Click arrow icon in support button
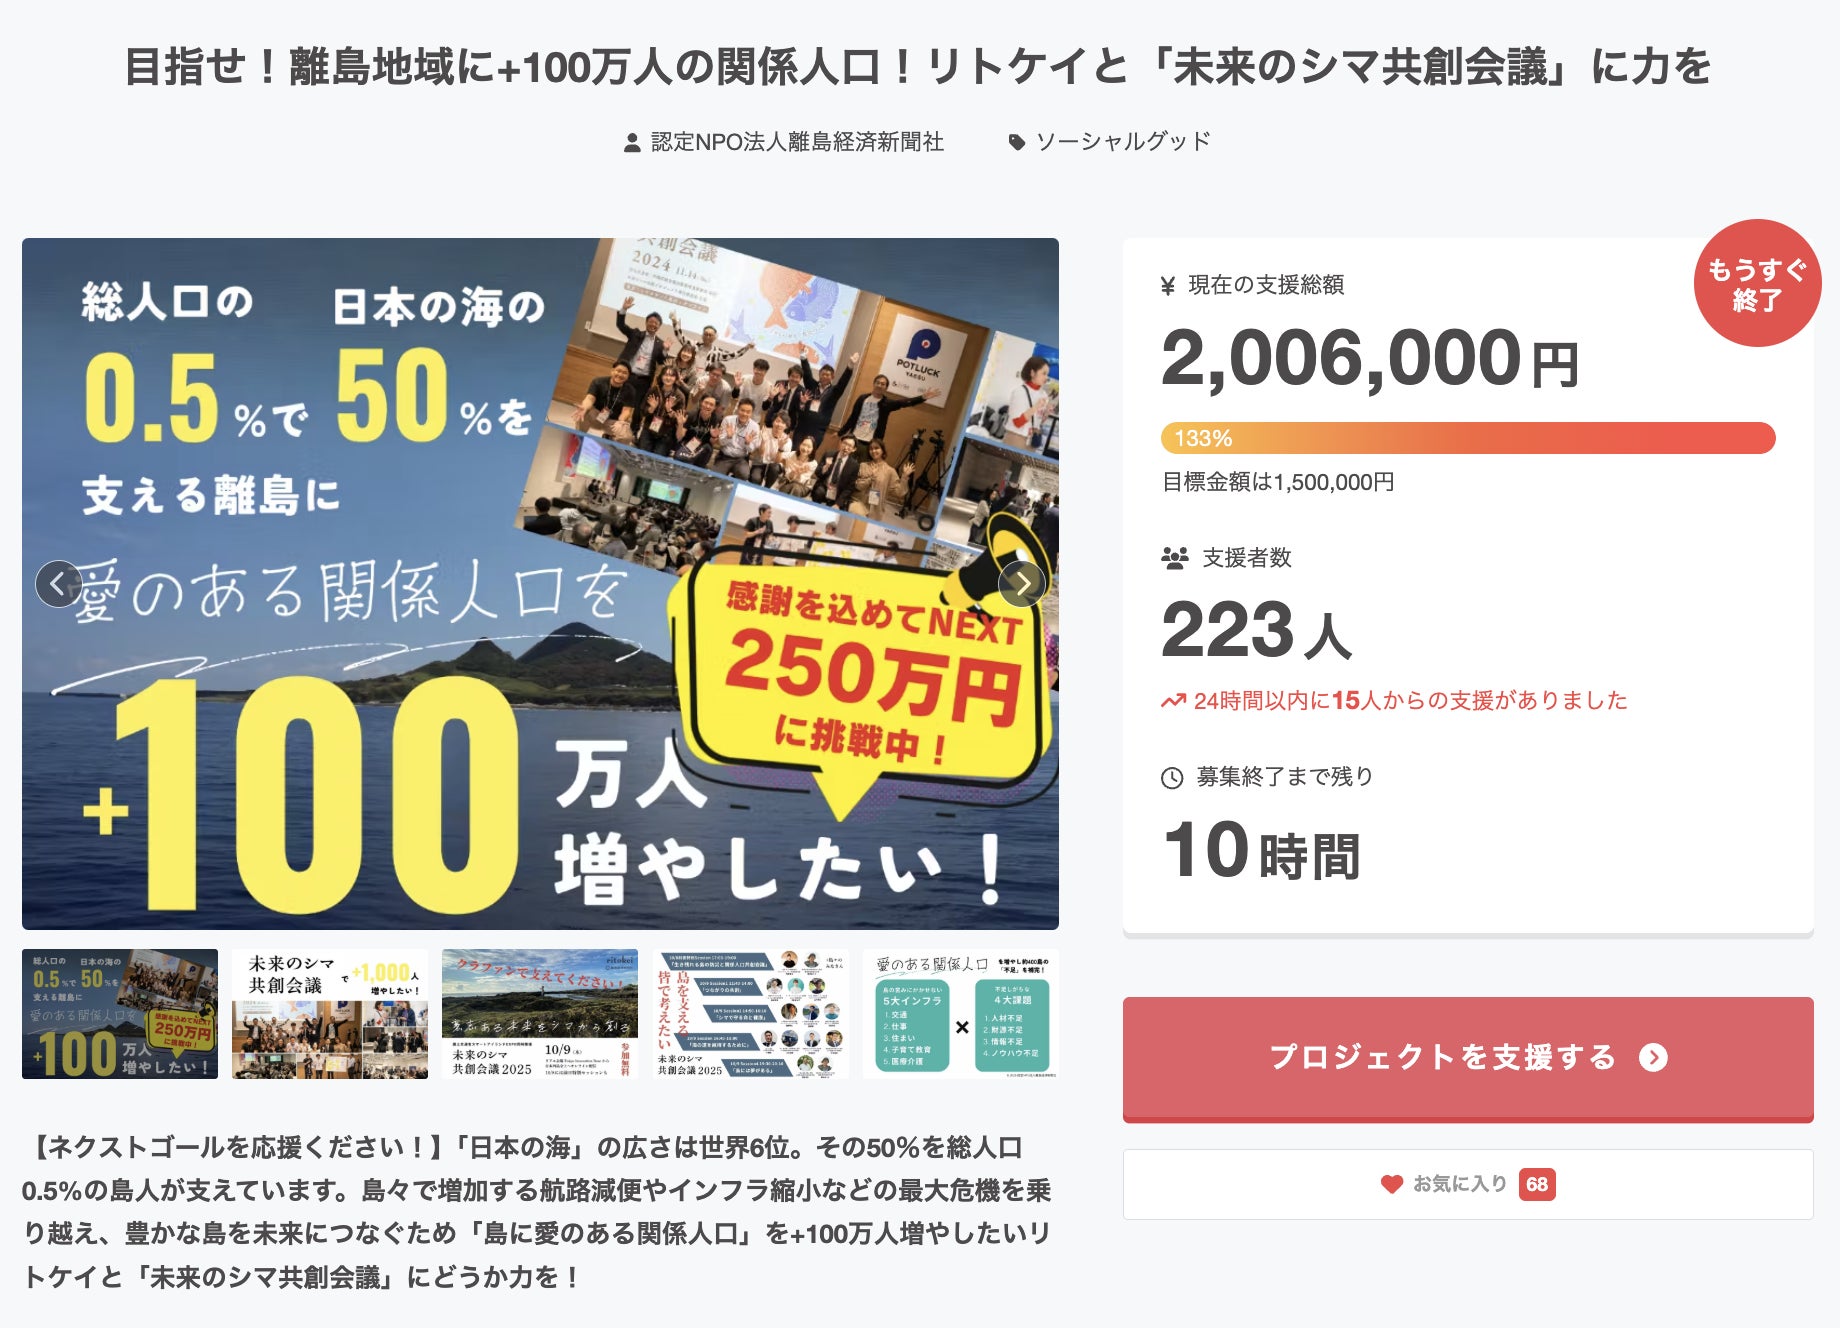This screenshot has height=1328, width=1840. (x=1653, y=1057)
